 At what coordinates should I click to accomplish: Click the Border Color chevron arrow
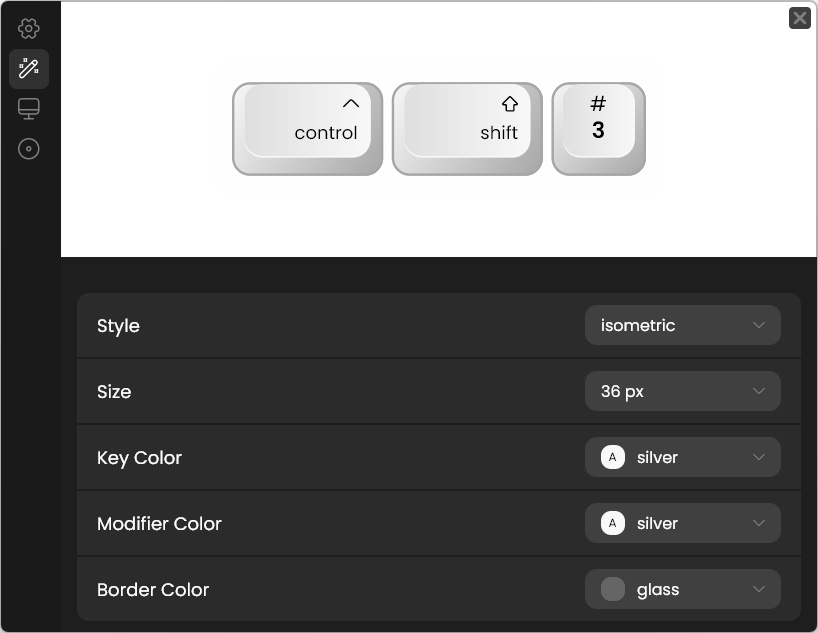(x=758, y=589)
